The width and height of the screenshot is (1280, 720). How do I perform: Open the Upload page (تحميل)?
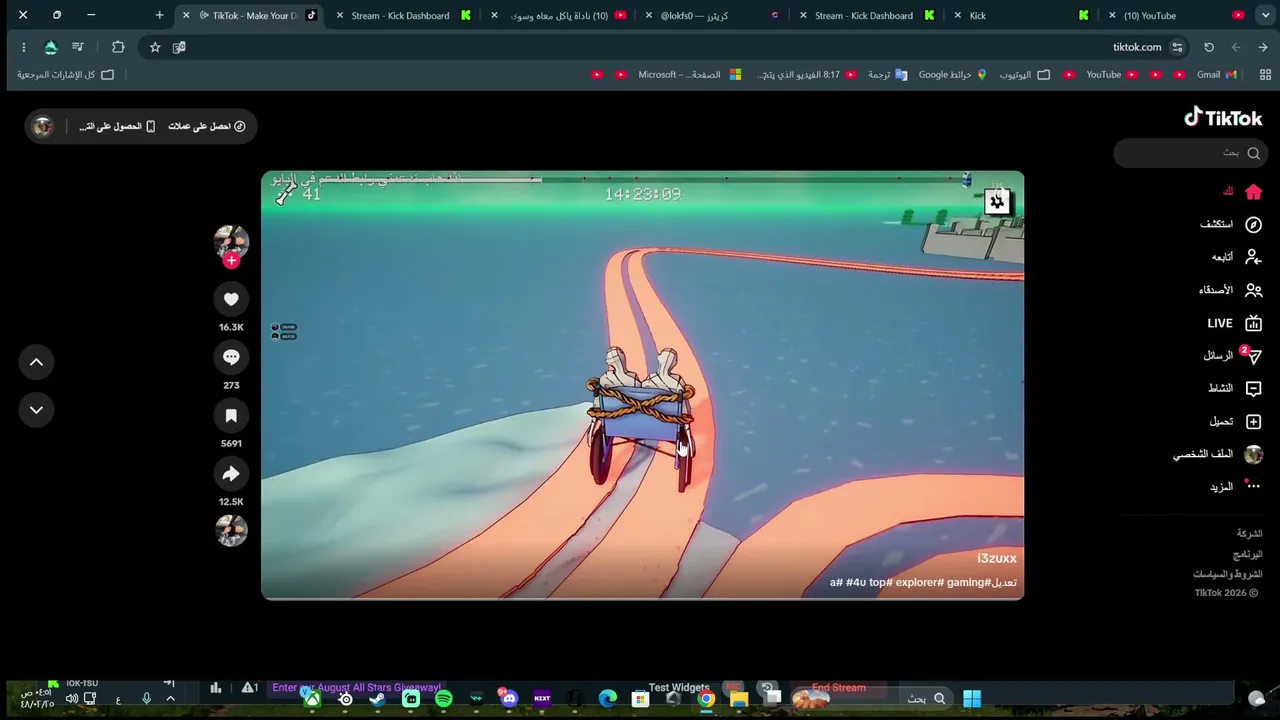point(1236,421)
